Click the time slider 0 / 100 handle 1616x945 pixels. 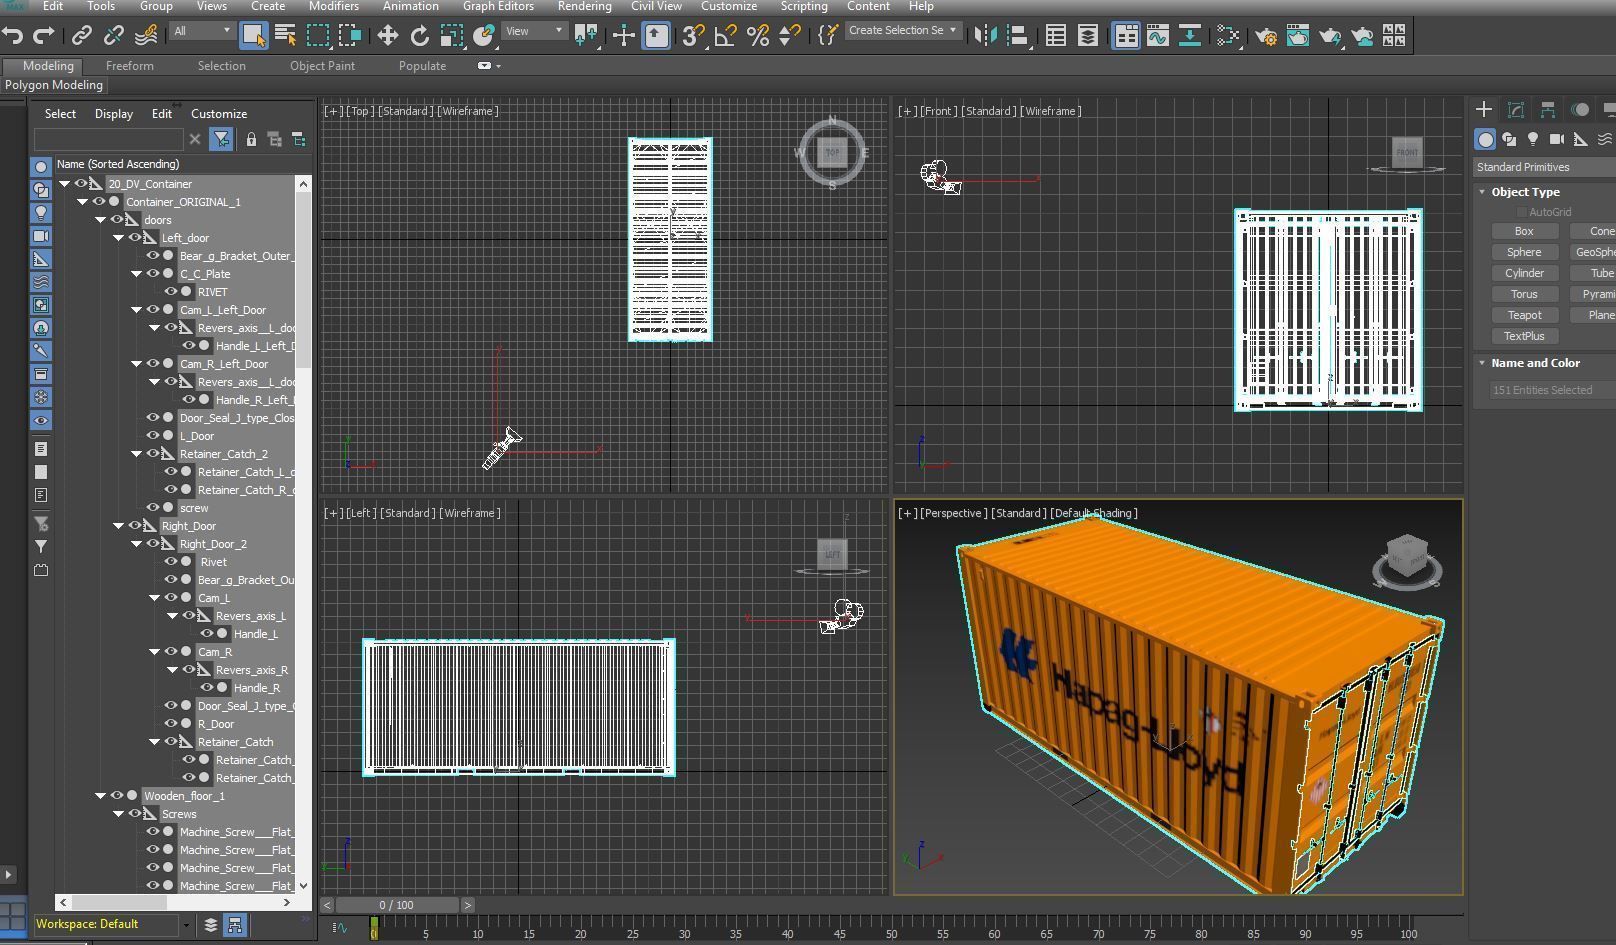point(397,905)
